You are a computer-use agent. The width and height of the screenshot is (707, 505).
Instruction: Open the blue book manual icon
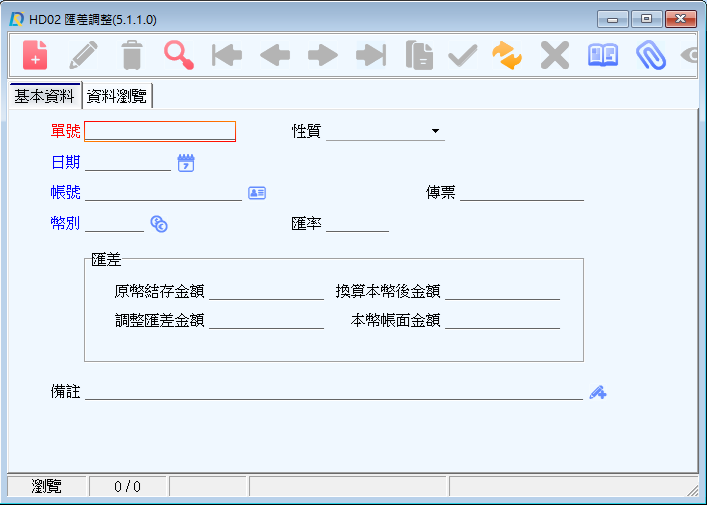[x=603, y=55]
